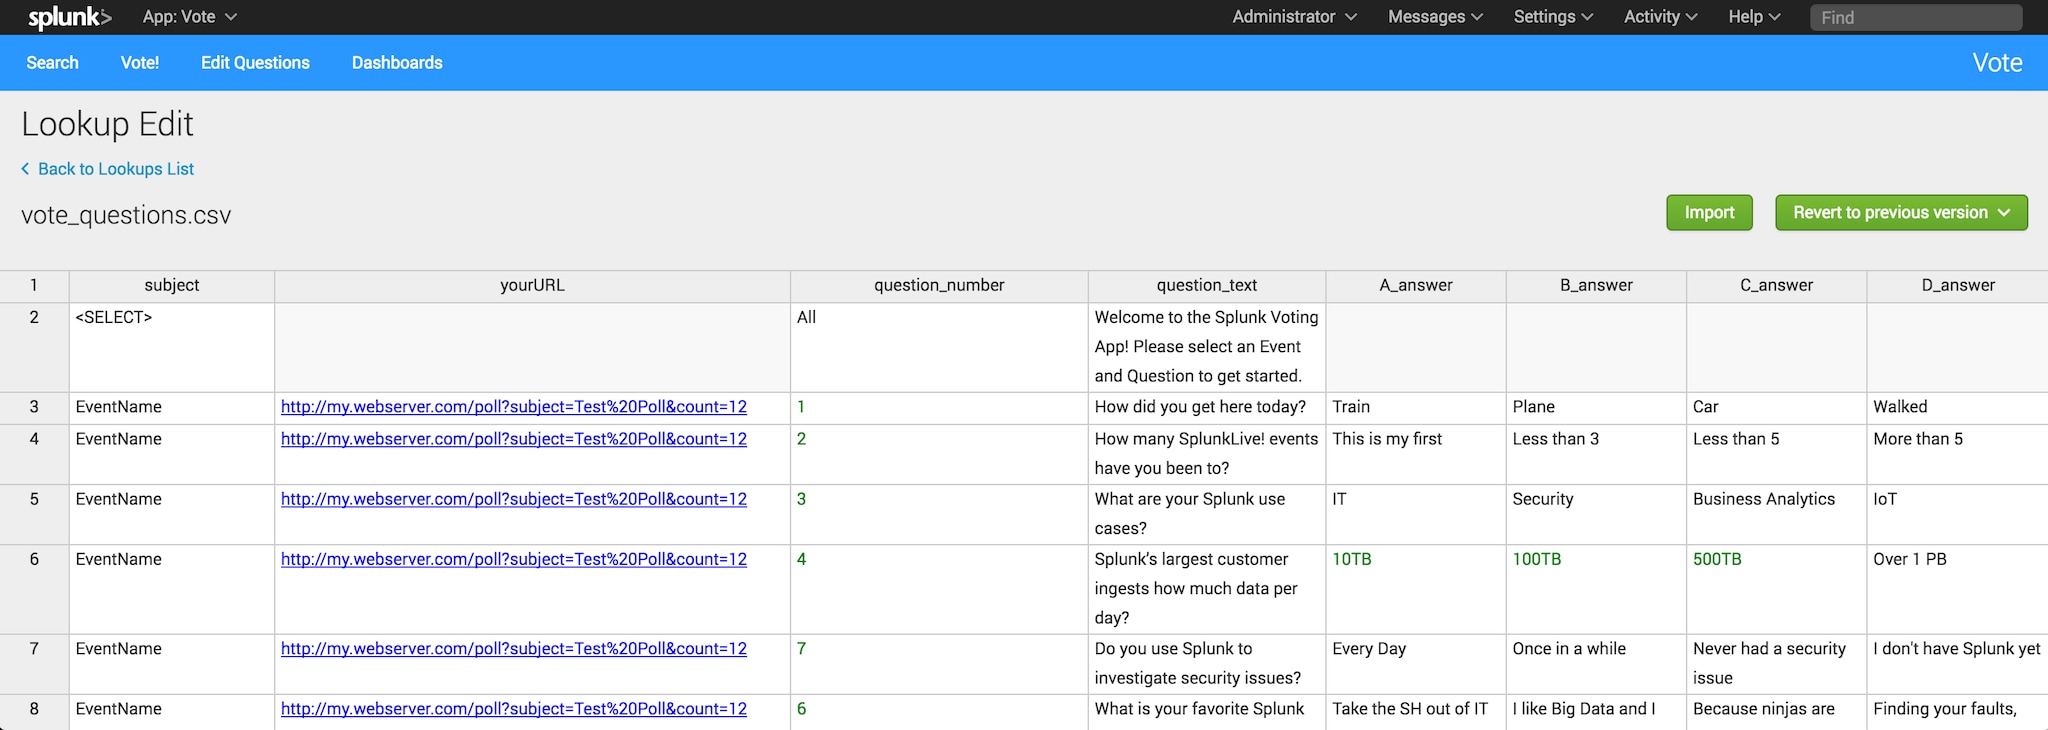The width and height of the screenshot is (2048, 730).
Task: Select the C_answer column header
Action: coord(1776,286)
